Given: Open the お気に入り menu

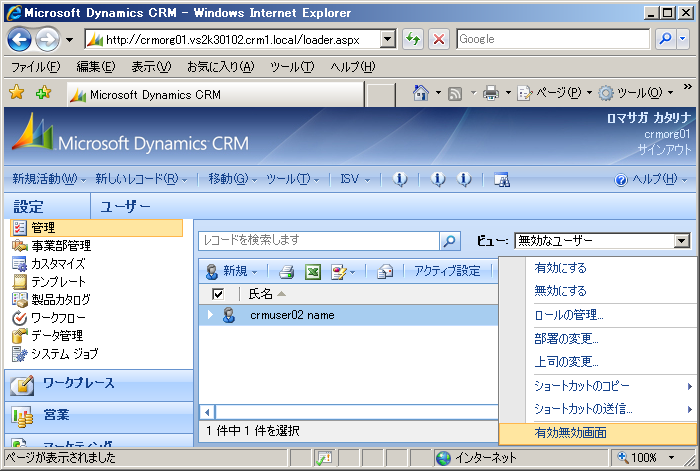Looking at the screenshot, I should (x=221, y=67).
